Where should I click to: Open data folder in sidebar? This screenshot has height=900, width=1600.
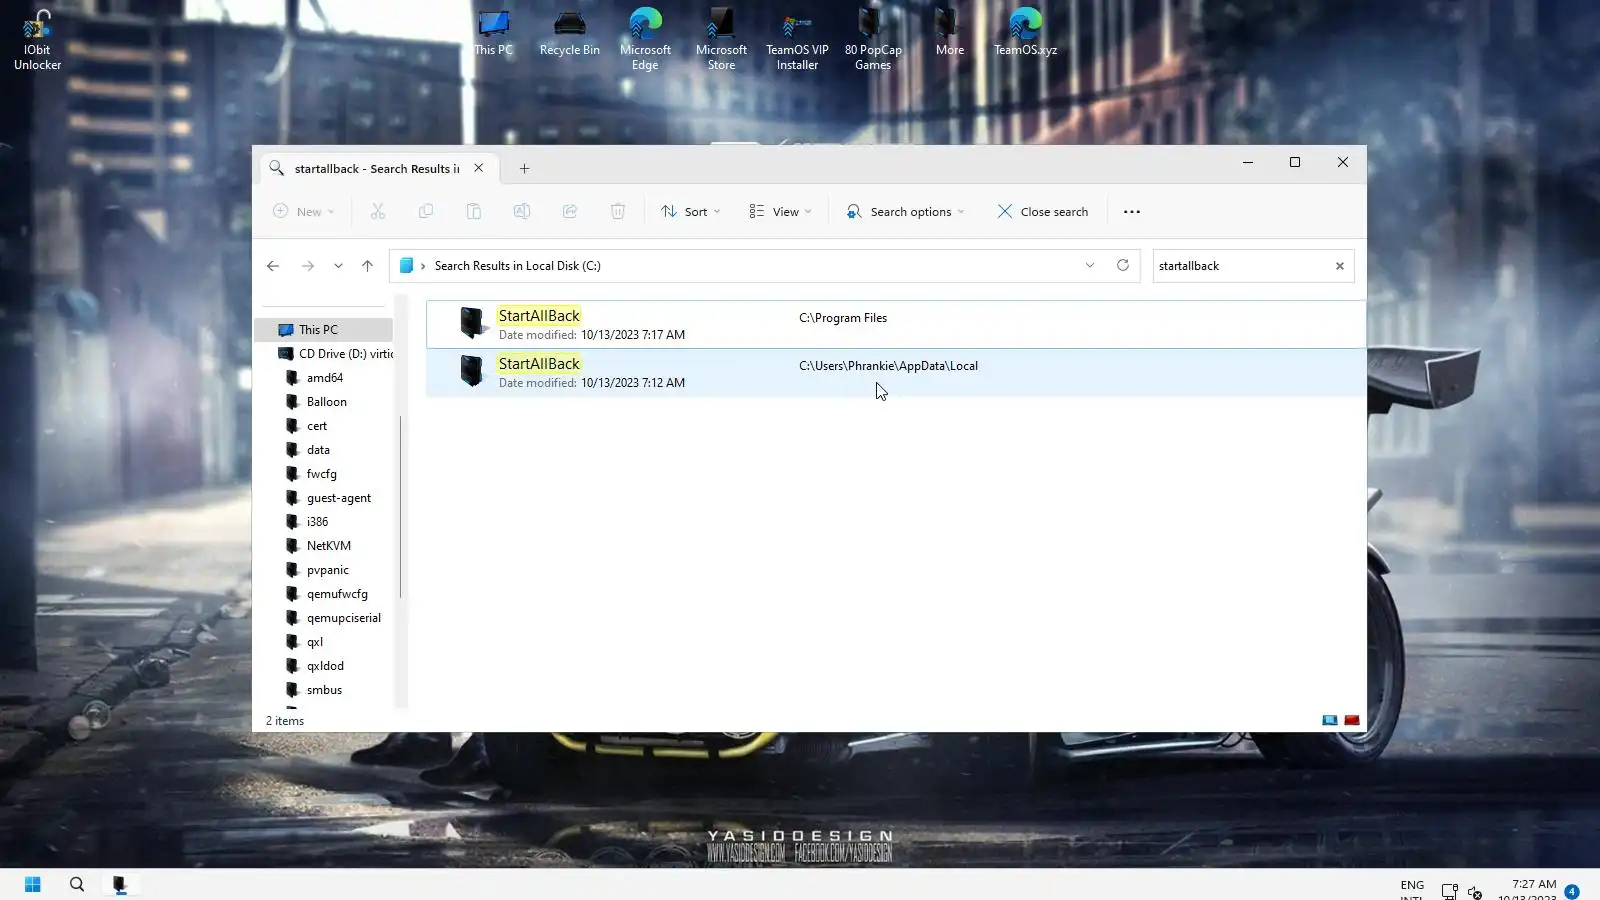[318, 450]
